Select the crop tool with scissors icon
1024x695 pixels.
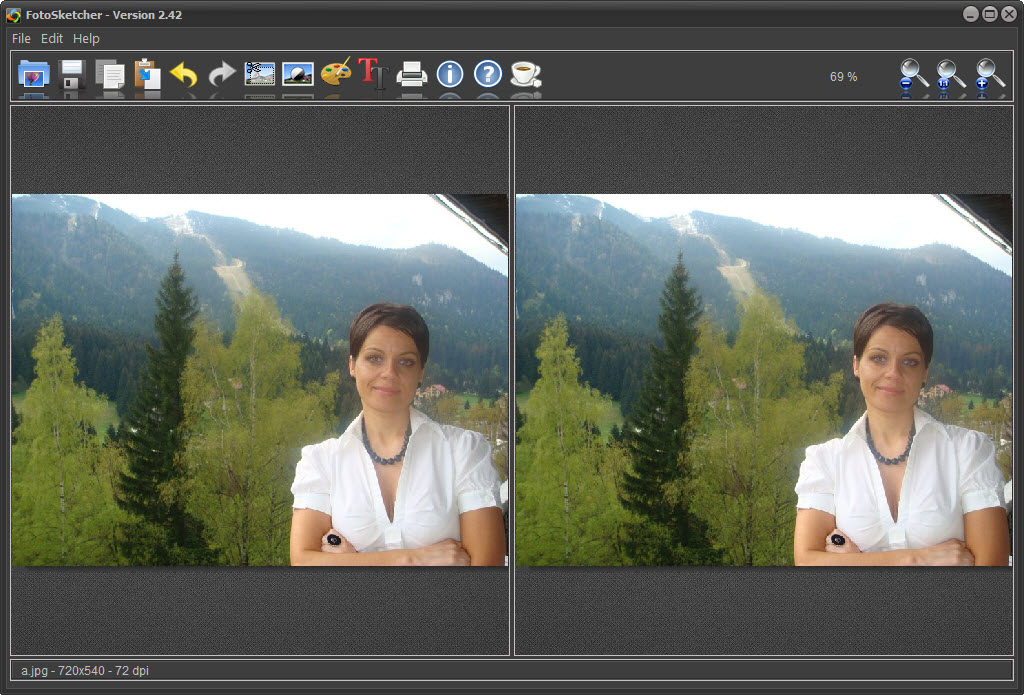[260, 75]
